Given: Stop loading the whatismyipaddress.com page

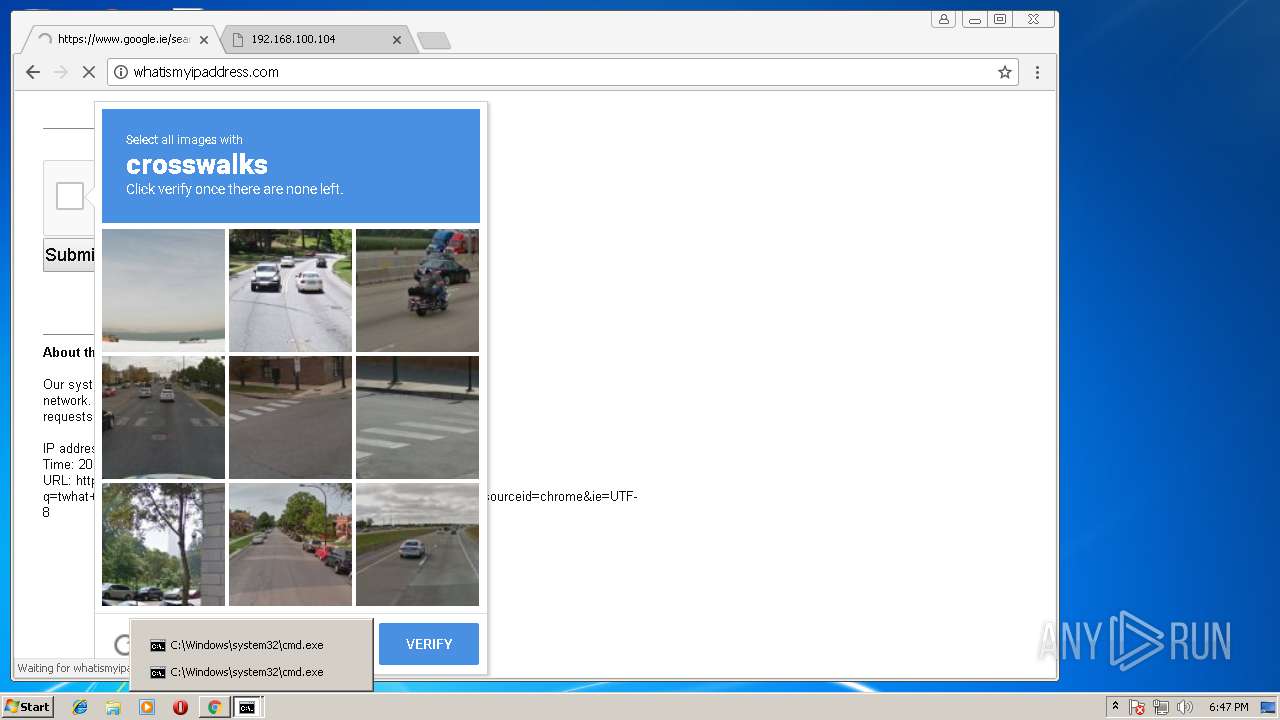Looking at the screenshot, I should coord(88,72).
